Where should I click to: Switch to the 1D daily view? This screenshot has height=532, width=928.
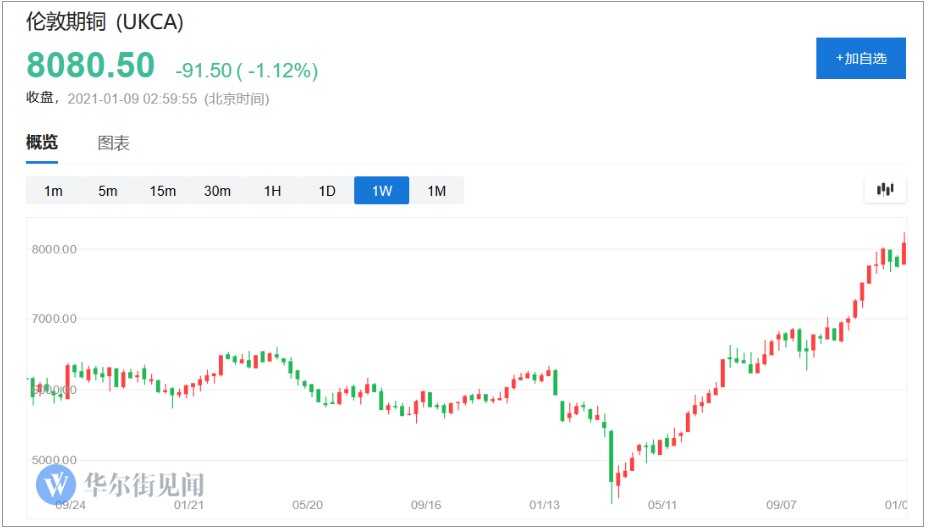click(x=327, y=191)
